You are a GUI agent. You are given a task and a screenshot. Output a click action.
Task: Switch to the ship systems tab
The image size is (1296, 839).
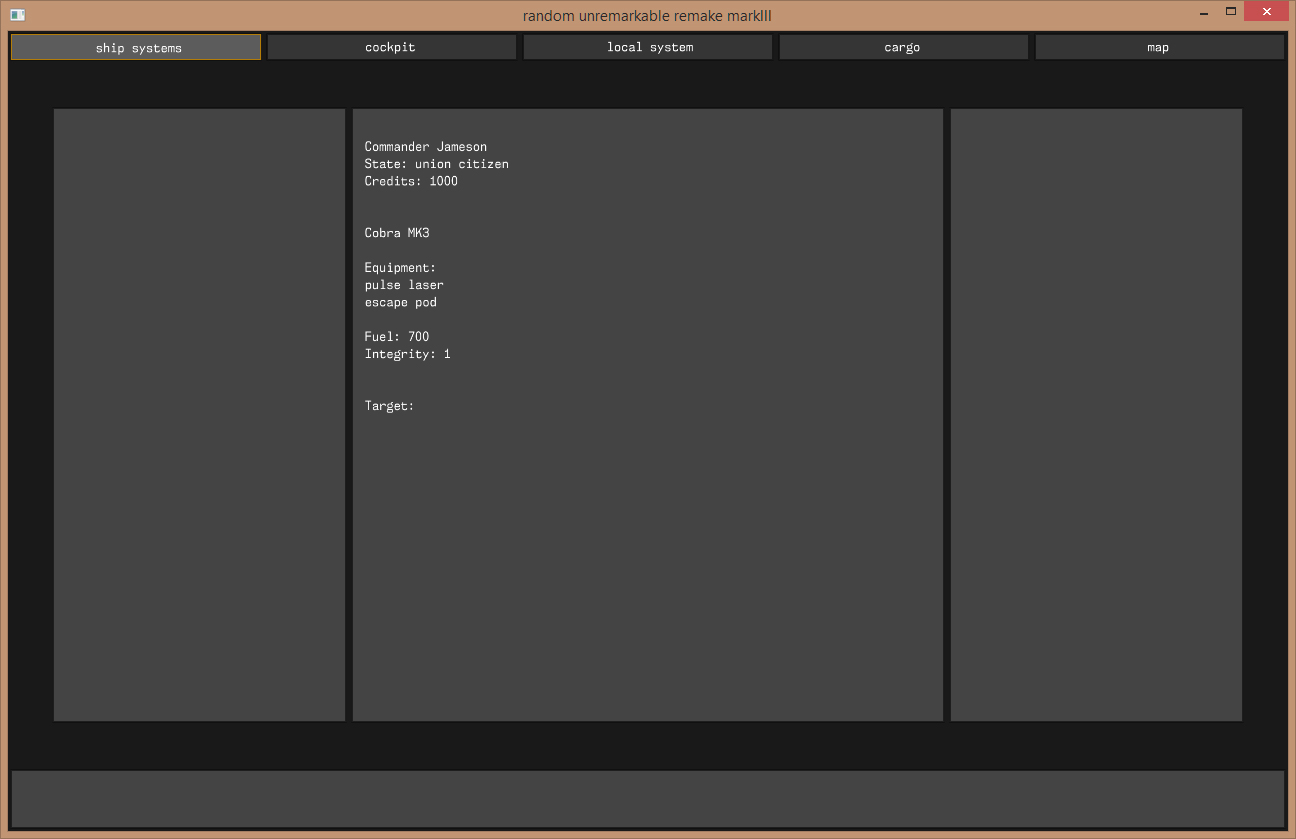(136, 47)
